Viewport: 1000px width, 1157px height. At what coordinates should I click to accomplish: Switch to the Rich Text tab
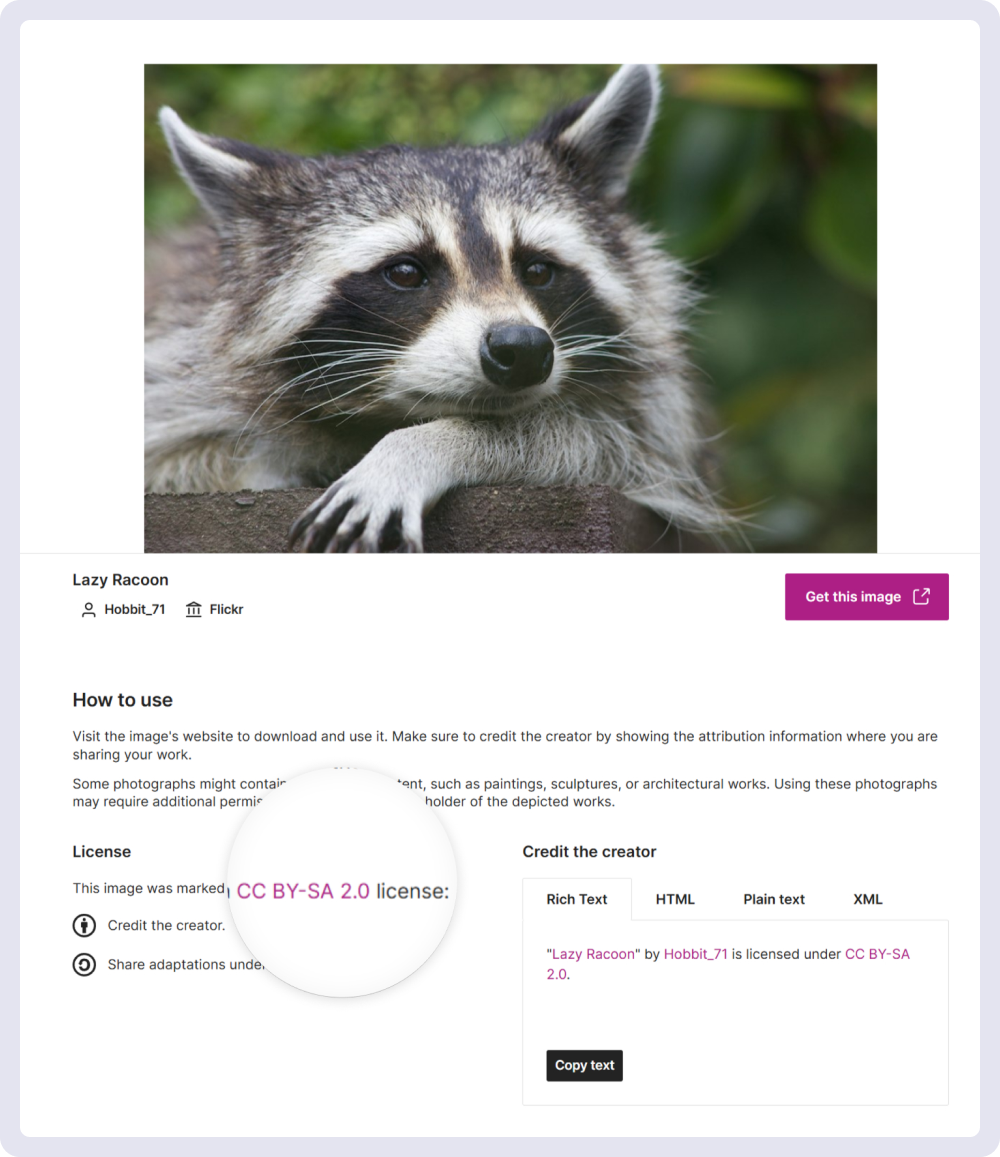pyautogui.click(x=577, y=899)
